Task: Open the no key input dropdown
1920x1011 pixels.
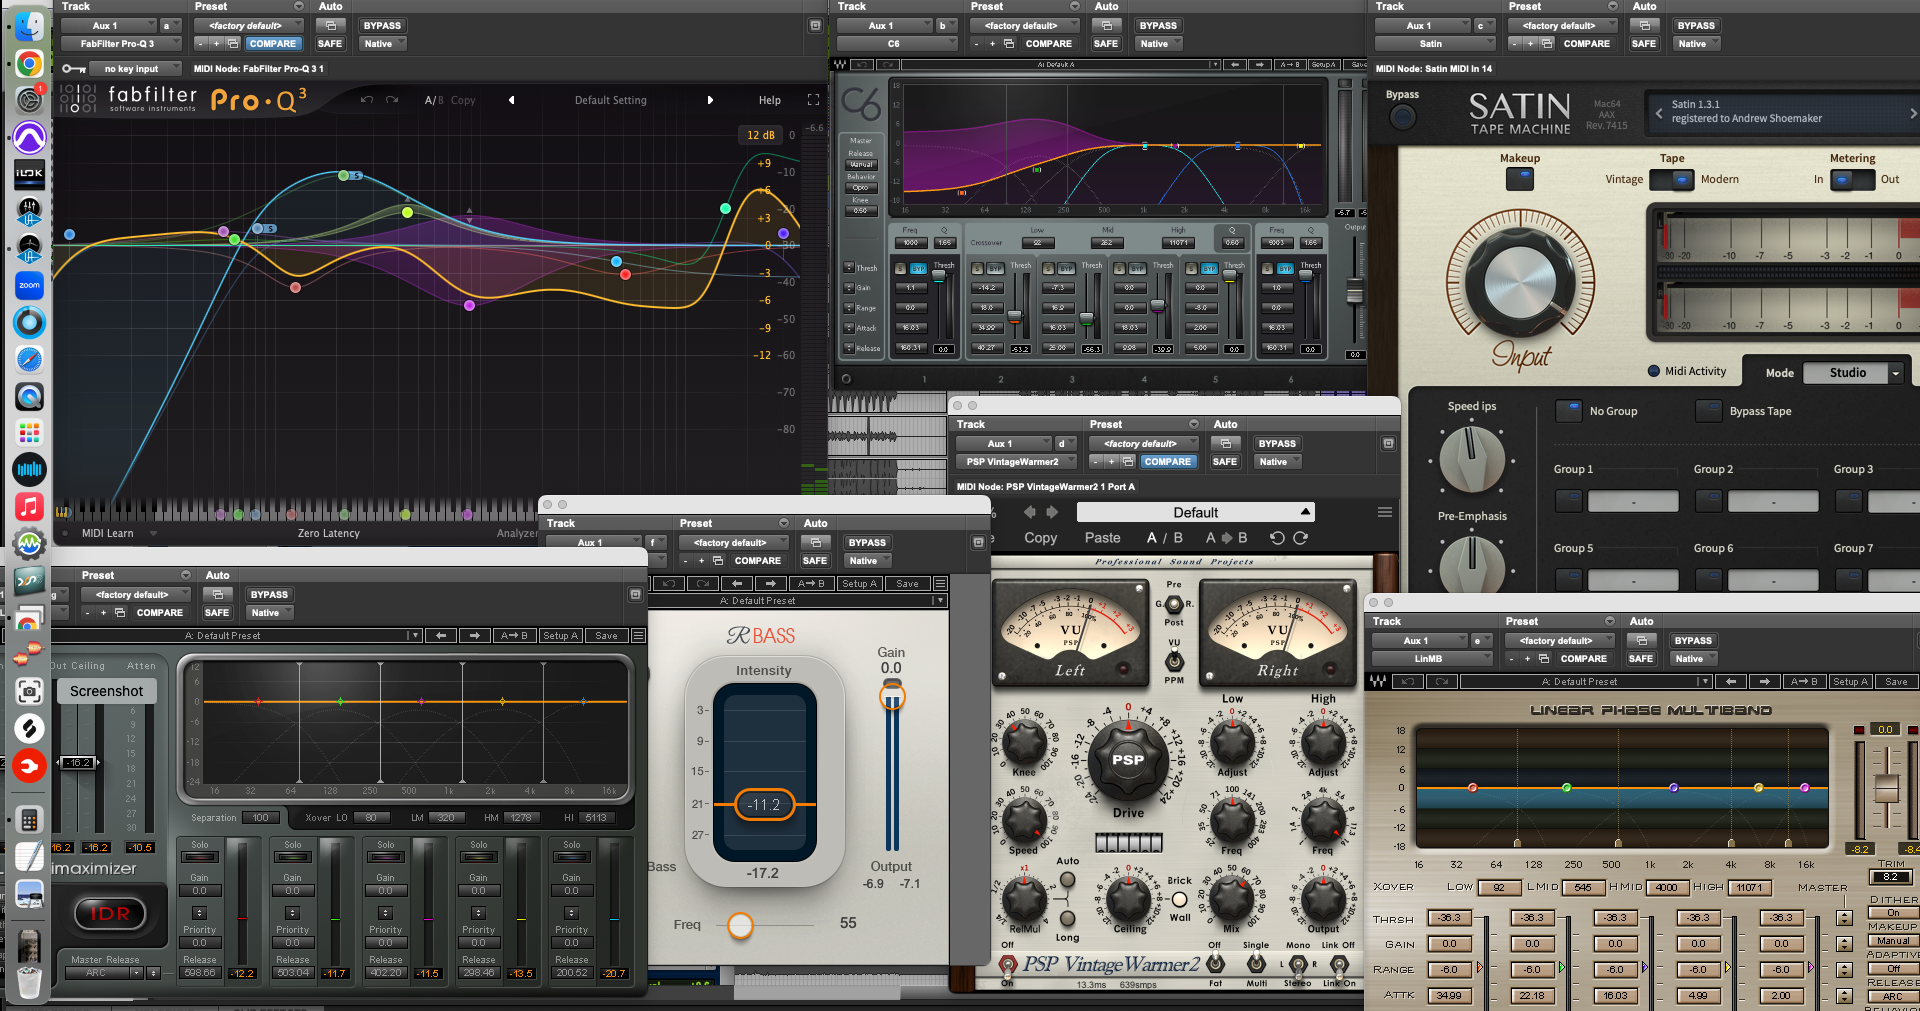Action: pos(136,69)
